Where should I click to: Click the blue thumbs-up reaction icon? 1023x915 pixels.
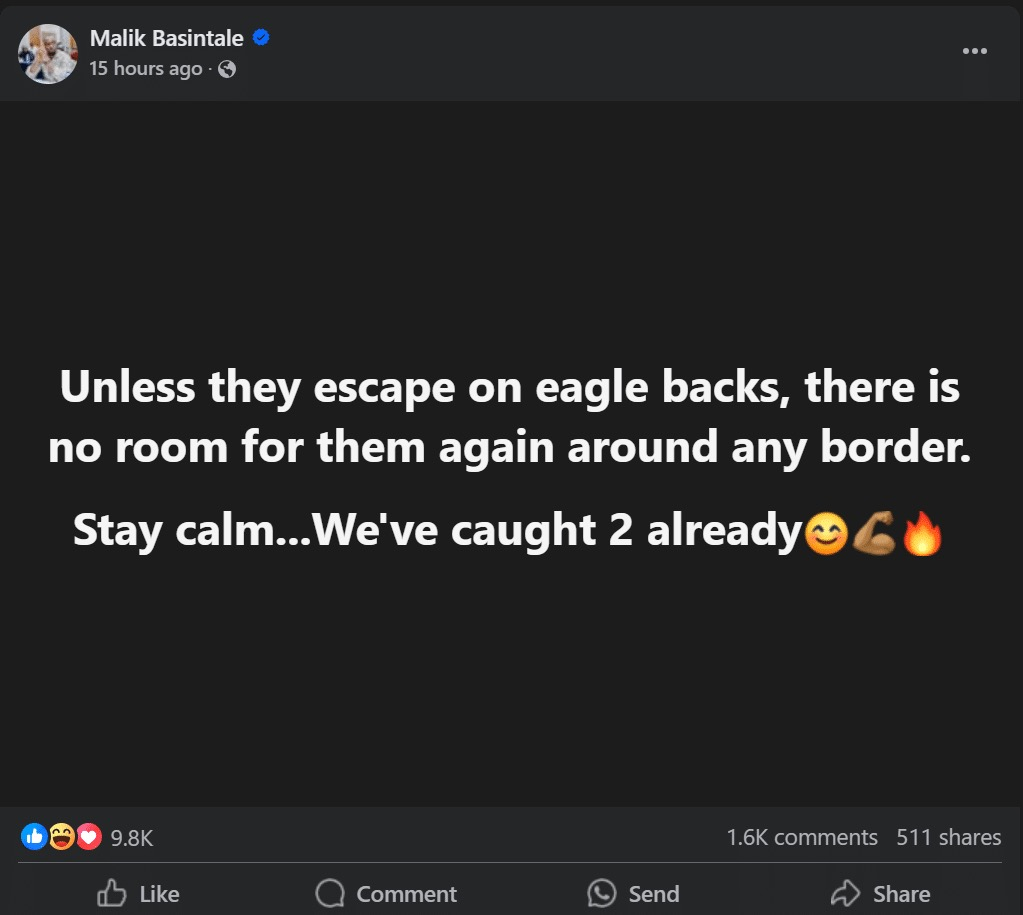point(33,837)
